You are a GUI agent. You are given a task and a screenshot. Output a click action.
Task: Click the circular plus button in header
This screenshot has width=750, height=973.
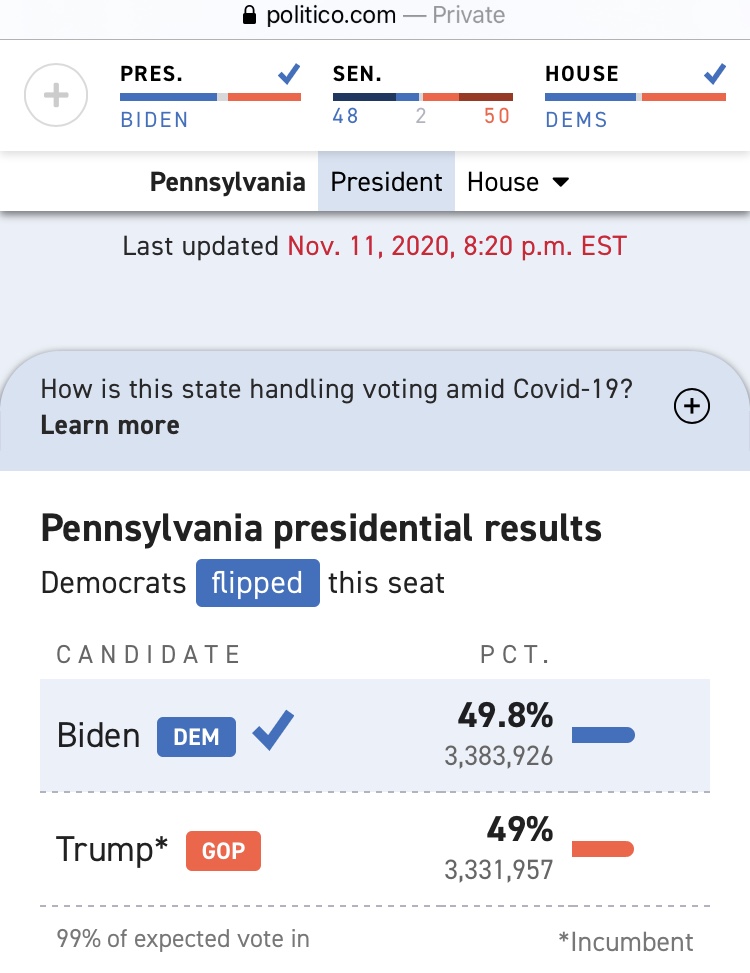(x=56, y=95)
